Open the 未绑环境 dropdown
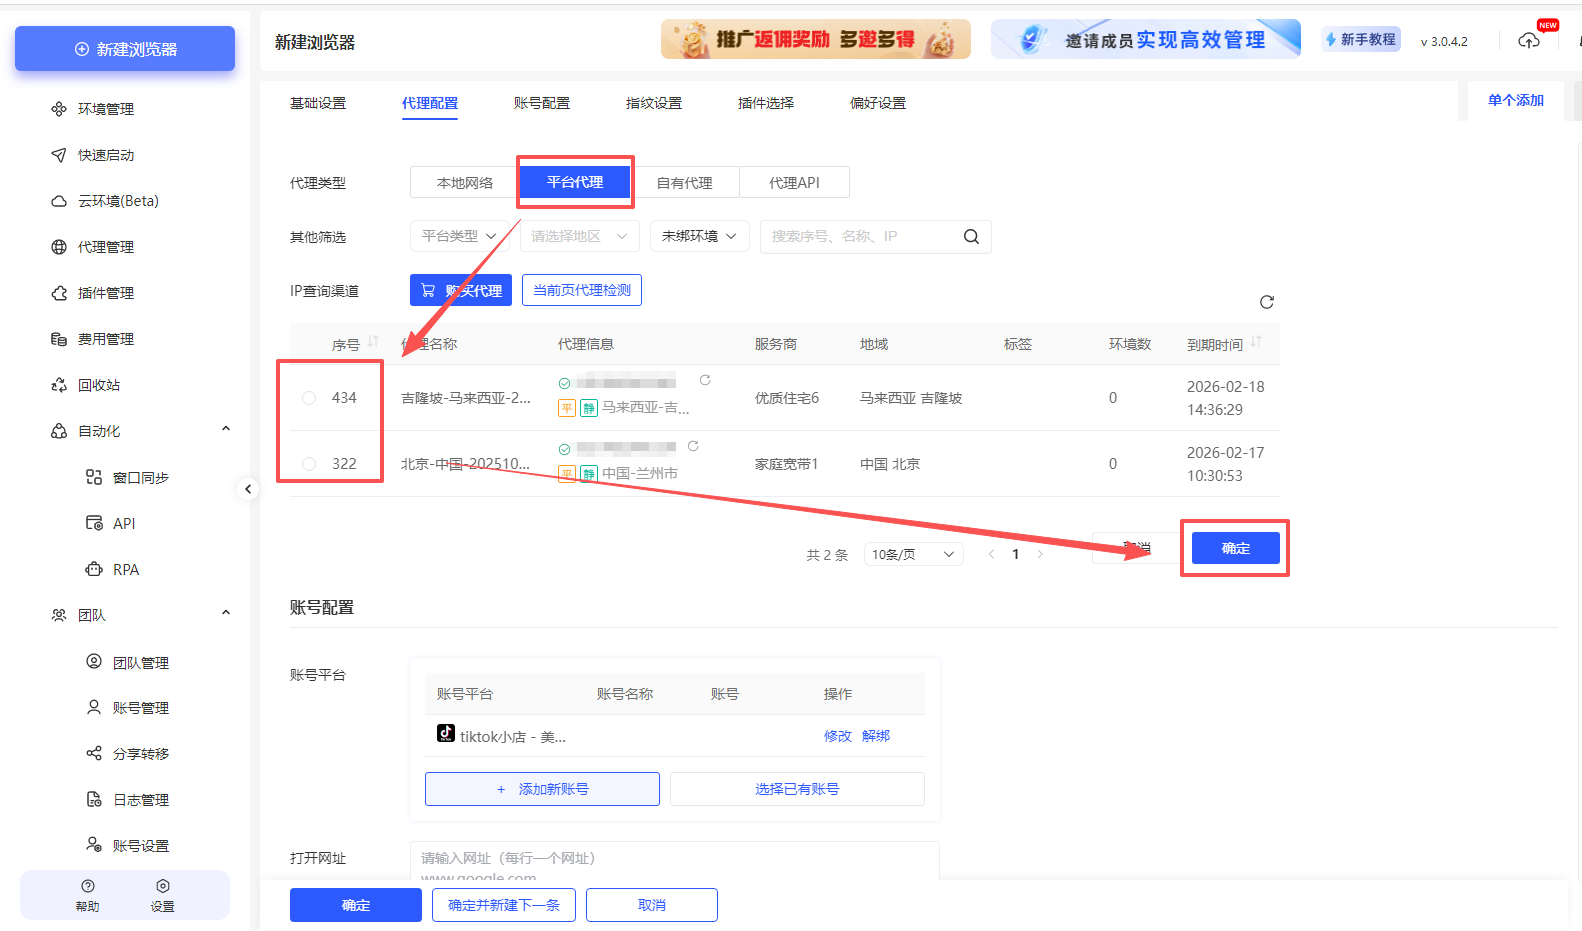The width and height of the screenshot is (1582, 931). point(700,236)
